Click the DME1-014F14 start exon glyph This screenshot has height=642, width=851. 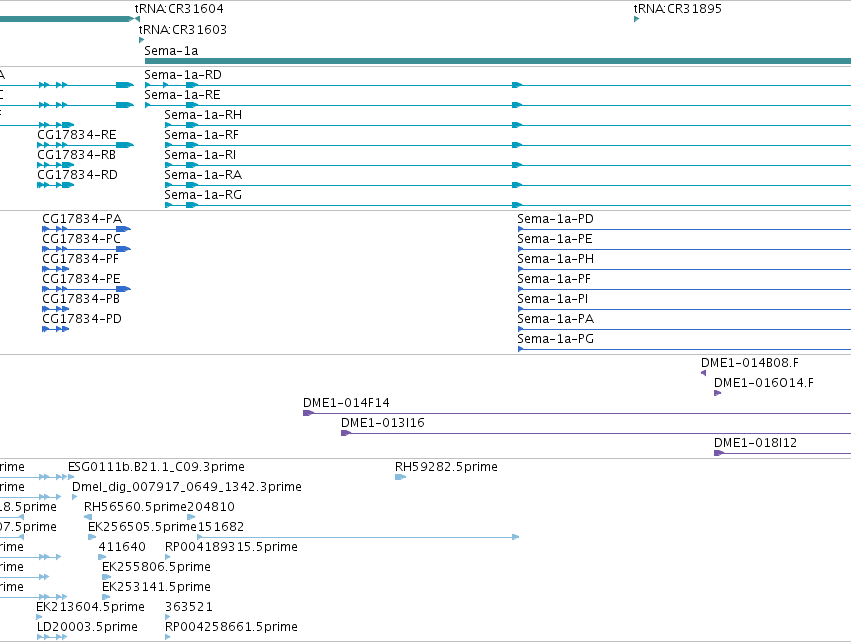pos(308,413)
